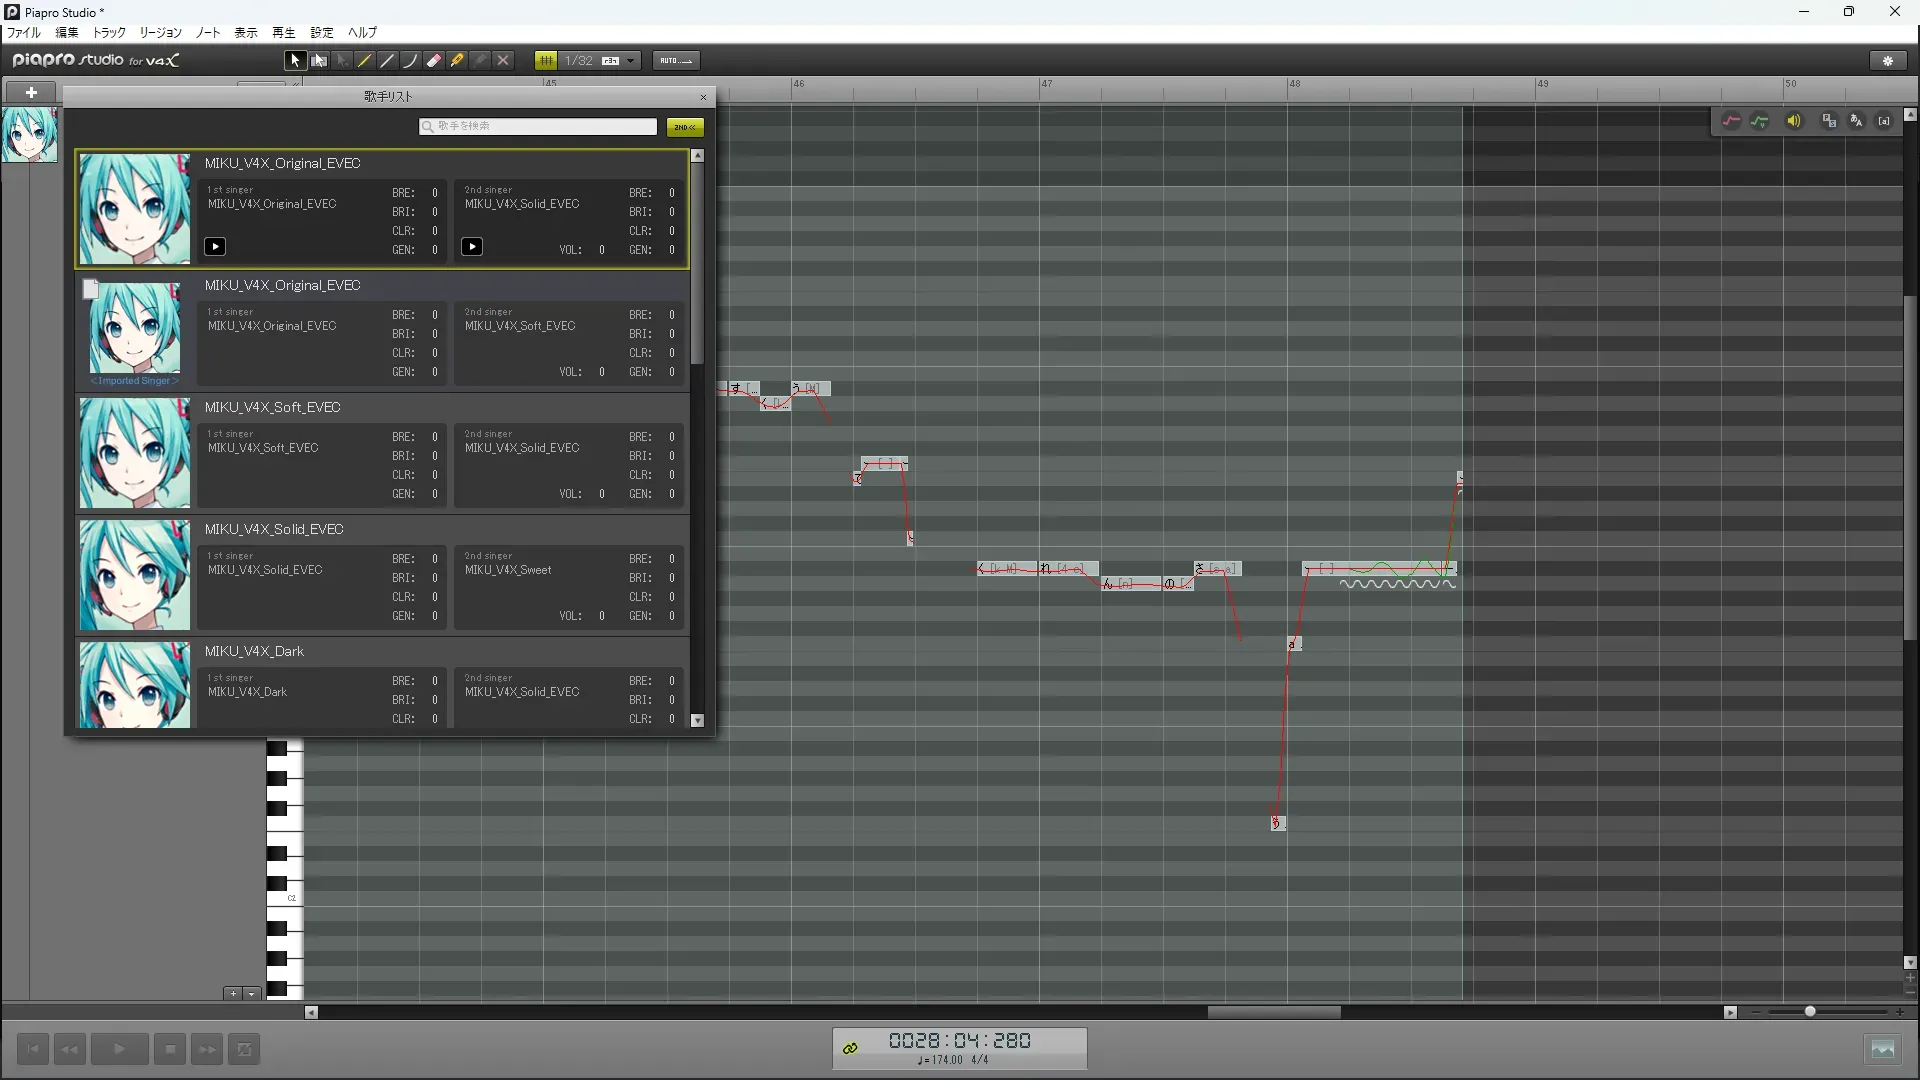Select the arrow pointer tool
The image size is (1920, 1080).
click(295, 61)
